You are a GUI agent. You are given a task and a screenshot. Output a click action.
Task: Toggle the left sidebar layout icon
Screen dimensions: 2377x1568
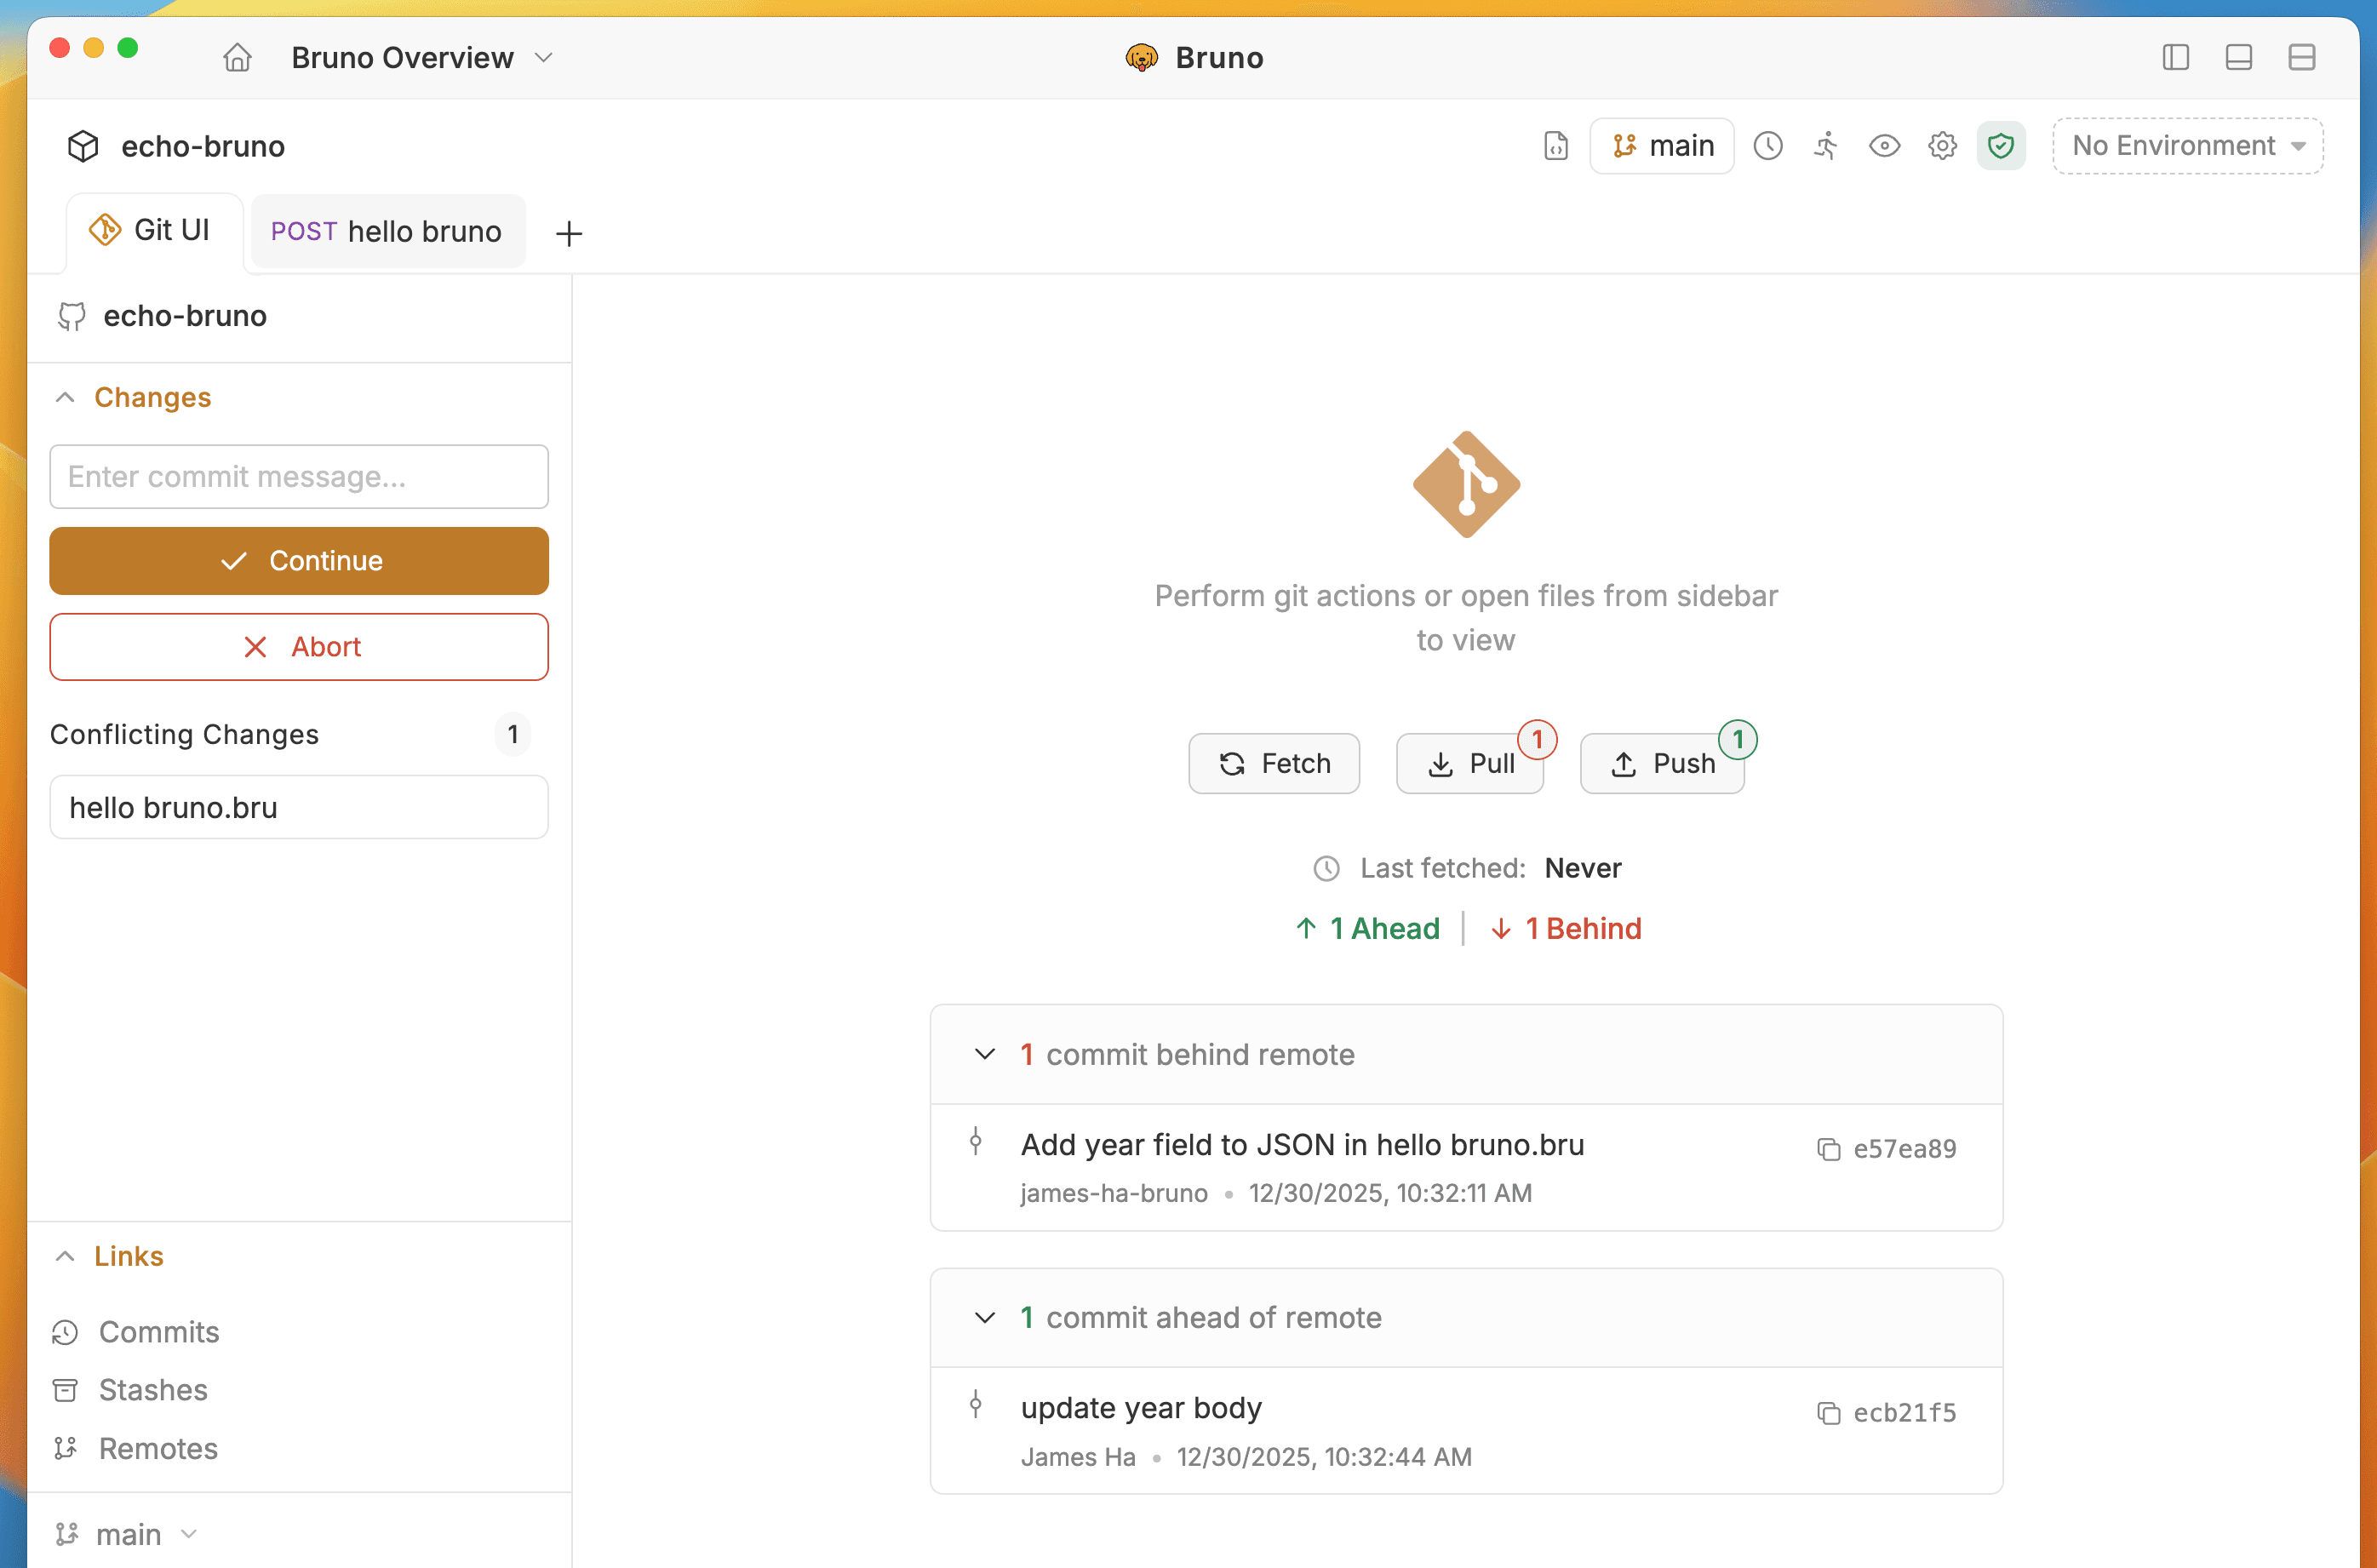2175,58
